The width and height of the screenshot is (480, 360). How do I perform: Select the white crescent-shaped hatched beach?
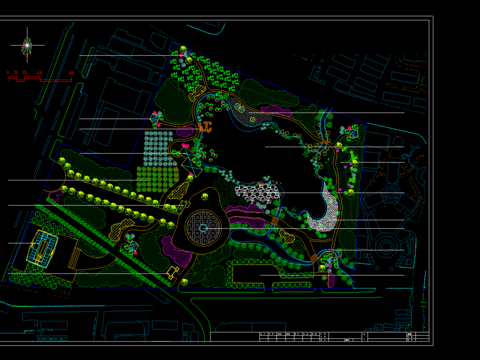tap(324, 211)
